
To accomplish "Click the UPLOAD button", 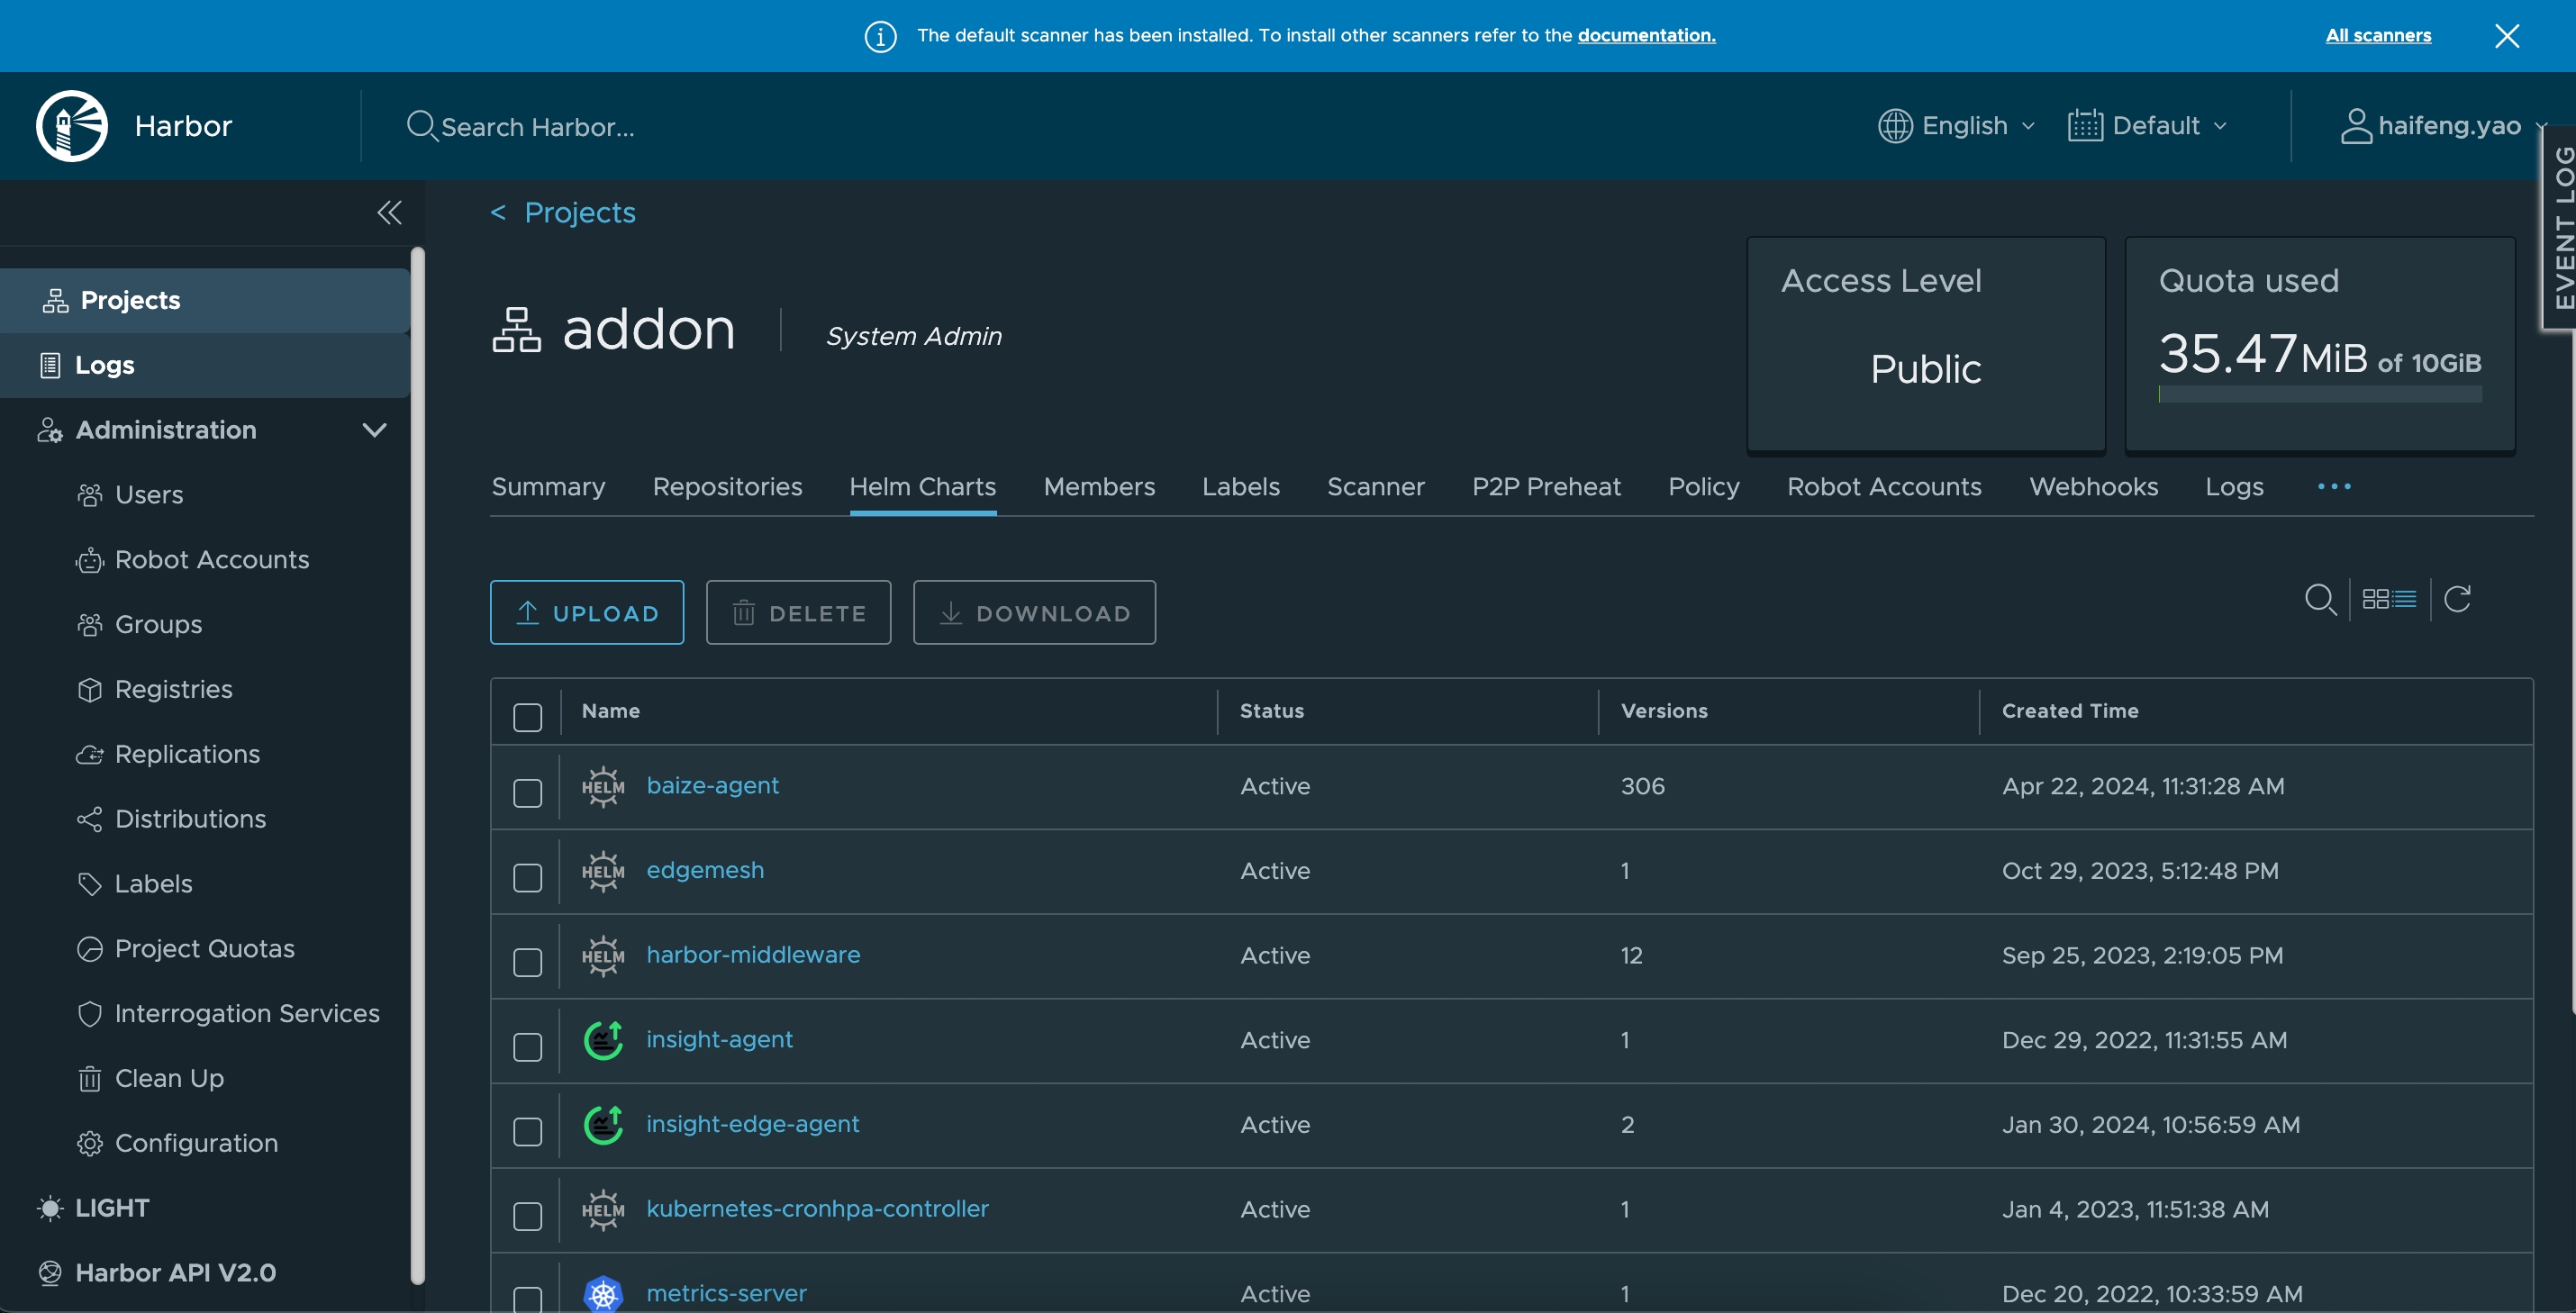I will (x=586, y=612).
